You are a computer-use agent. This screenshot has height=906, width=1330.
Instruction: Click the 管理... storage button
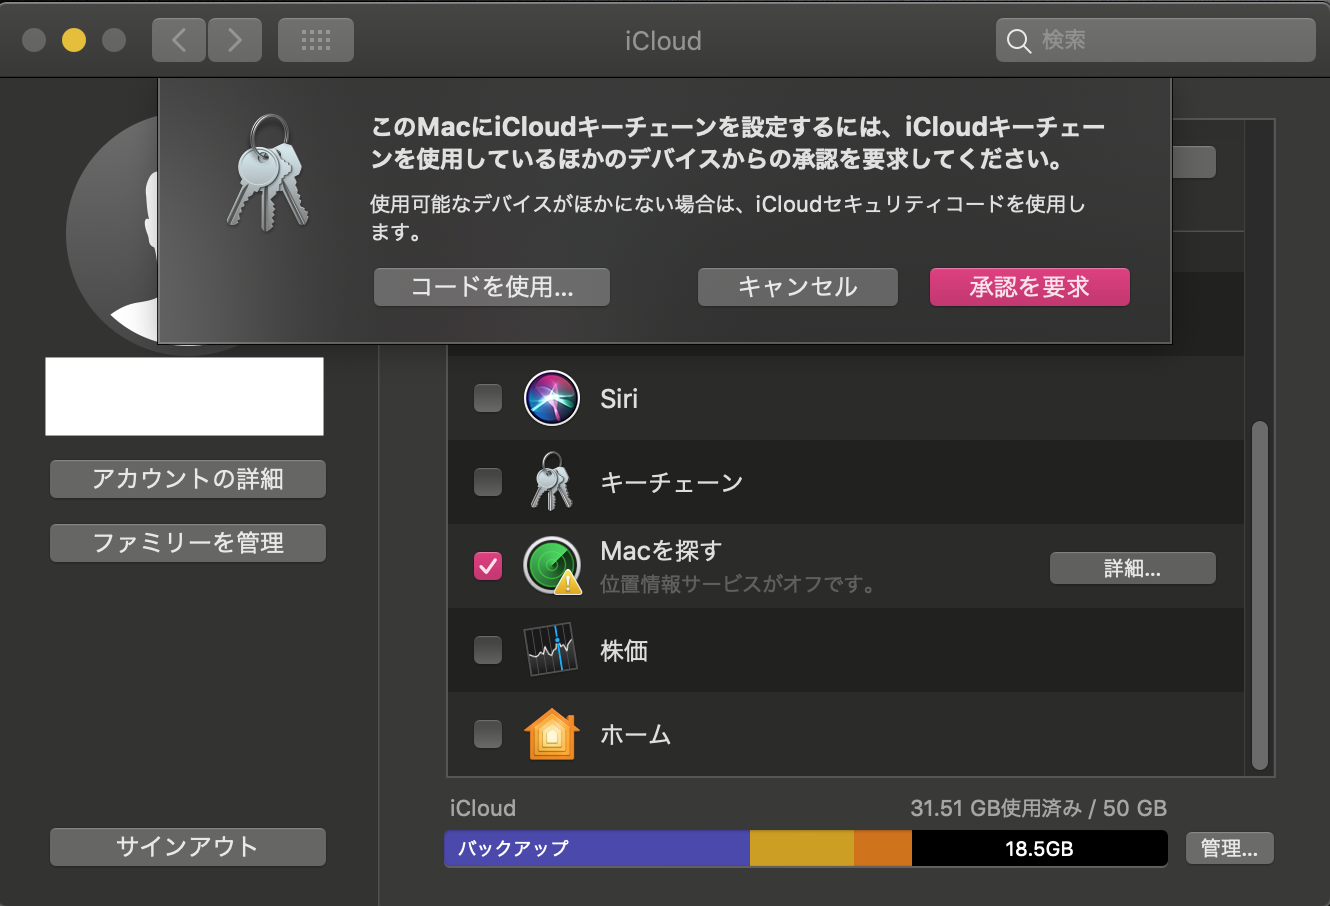(x=1230, y=848)
